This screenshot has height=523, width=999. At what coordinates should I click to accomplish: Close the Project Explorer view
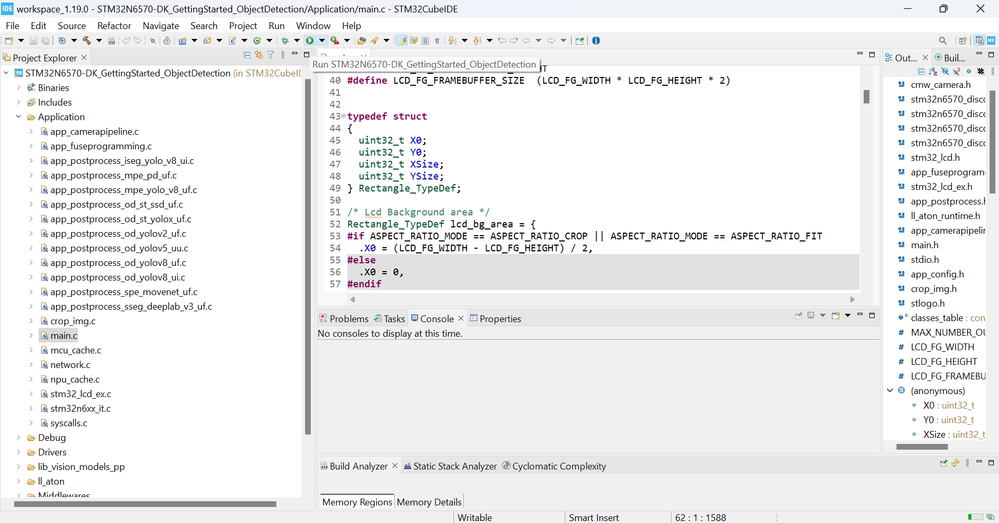pos(85,58)
